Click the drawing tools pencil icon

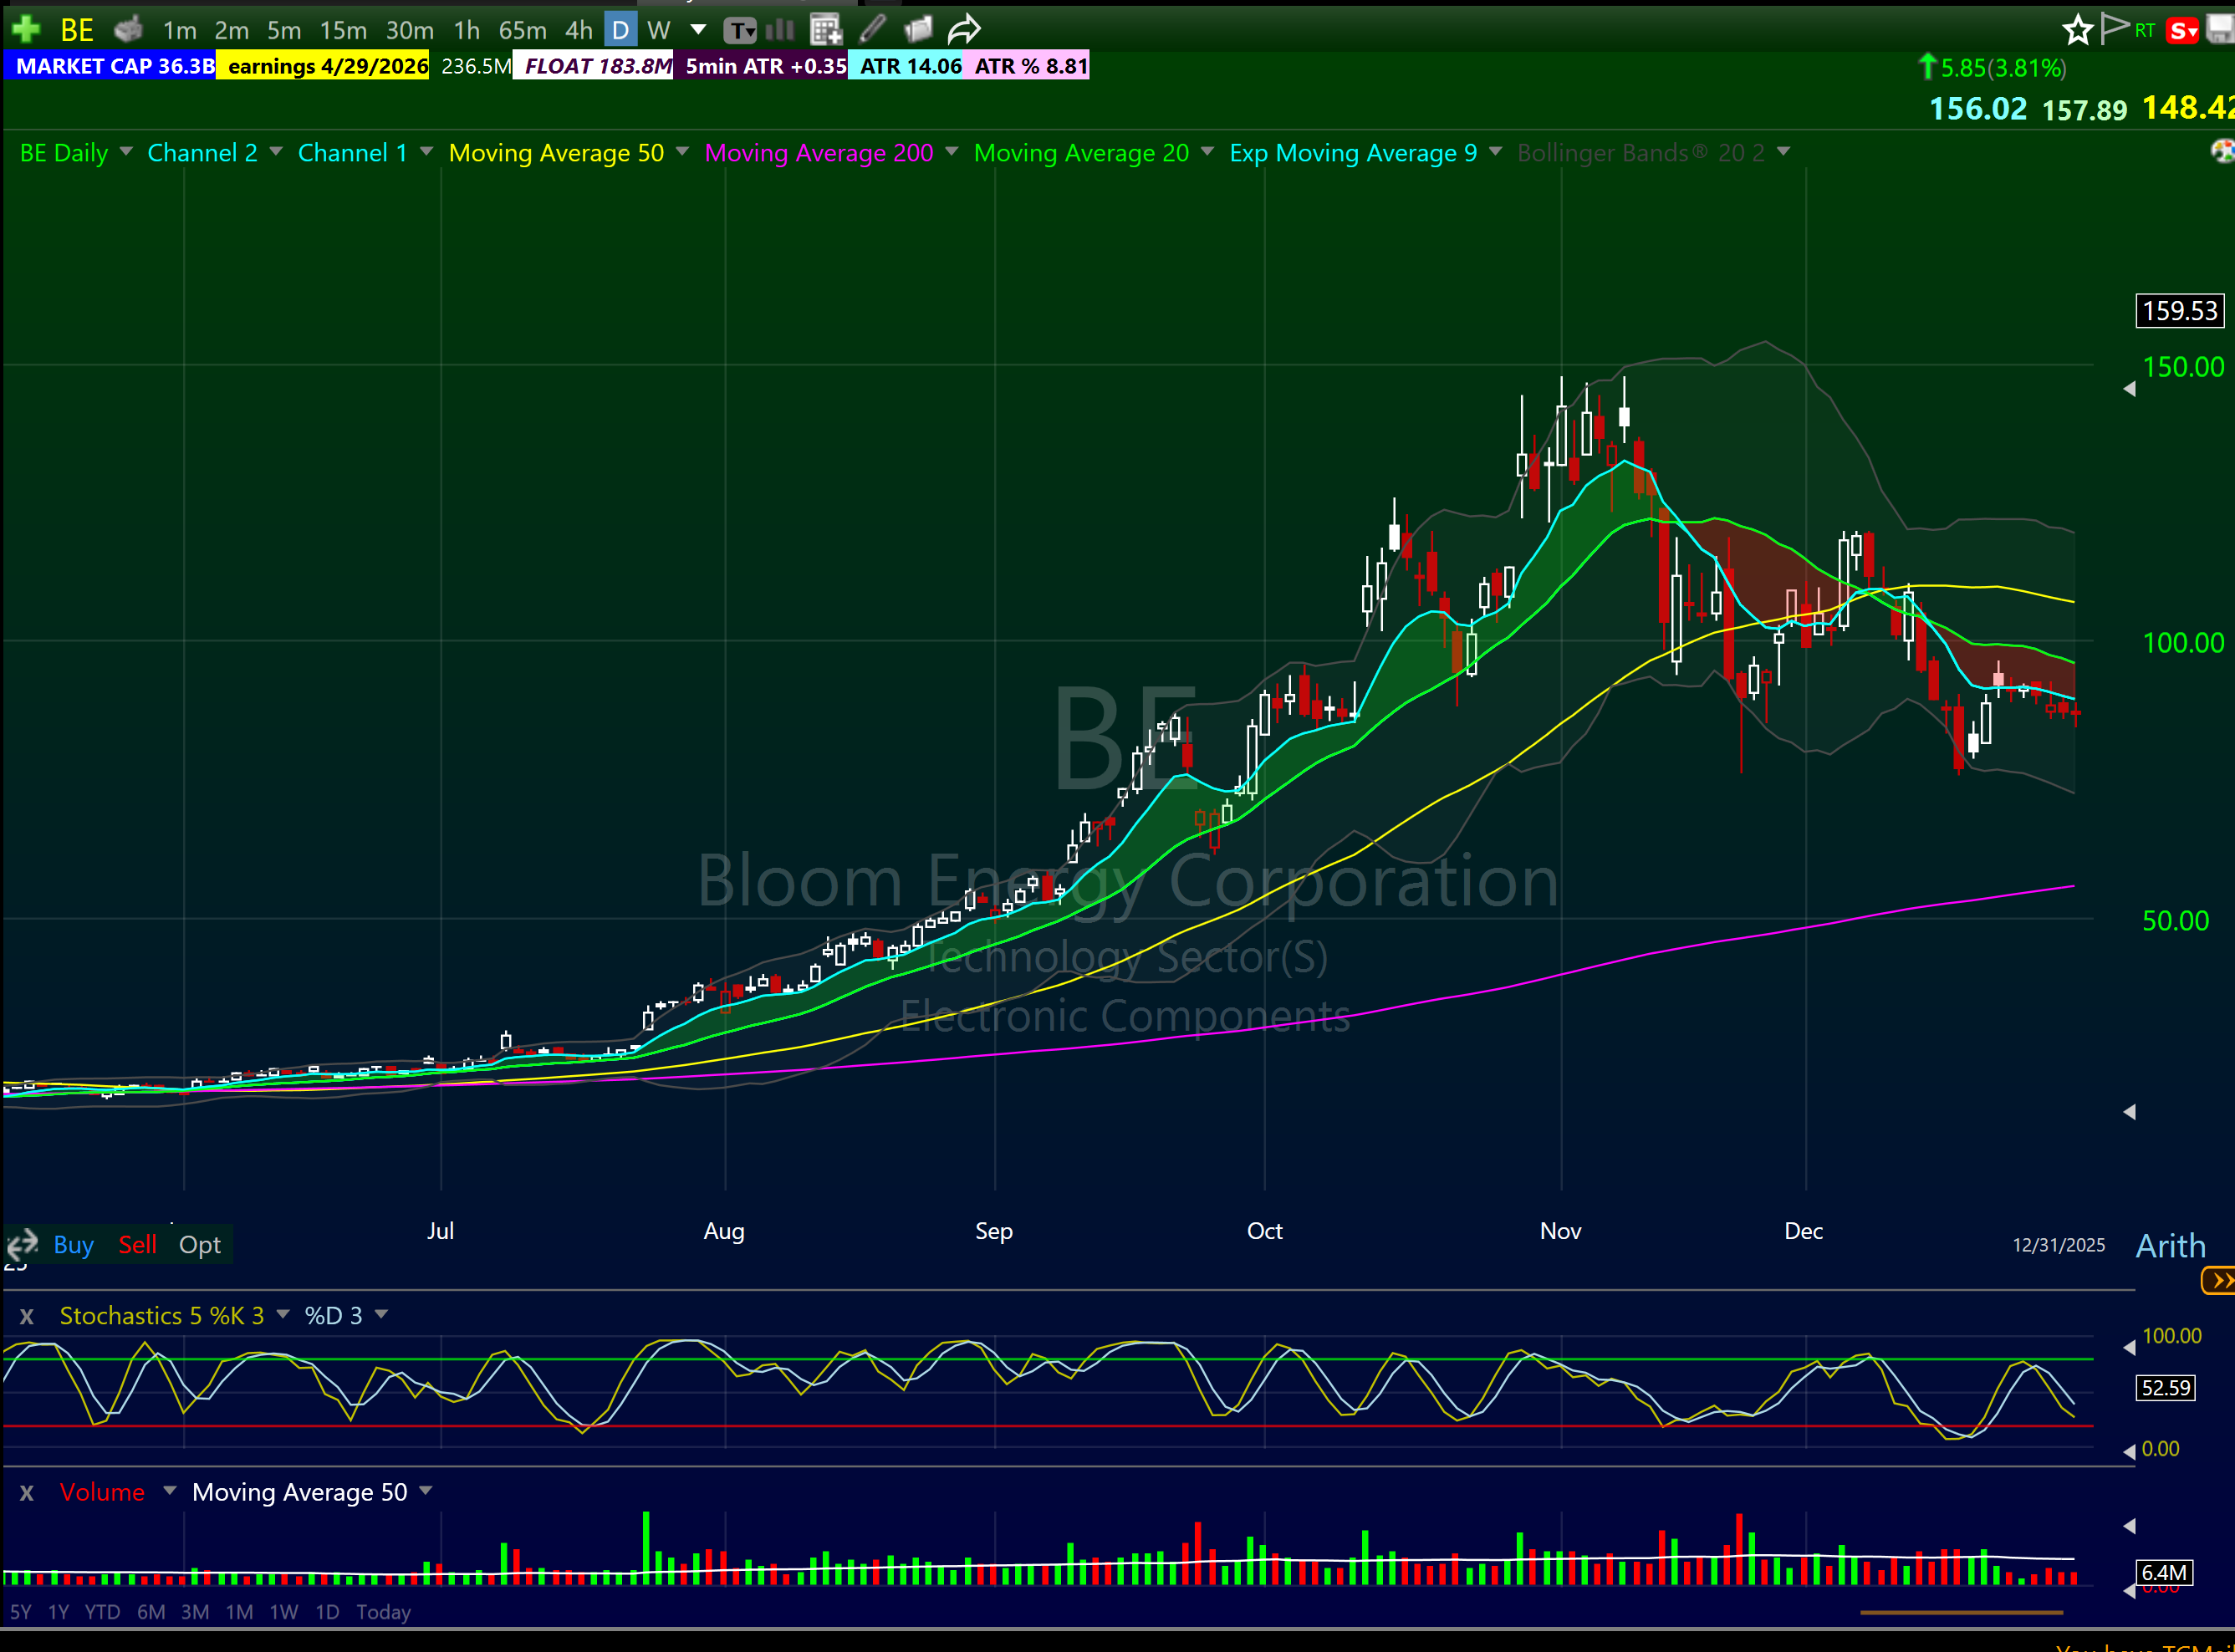point(873,30)
